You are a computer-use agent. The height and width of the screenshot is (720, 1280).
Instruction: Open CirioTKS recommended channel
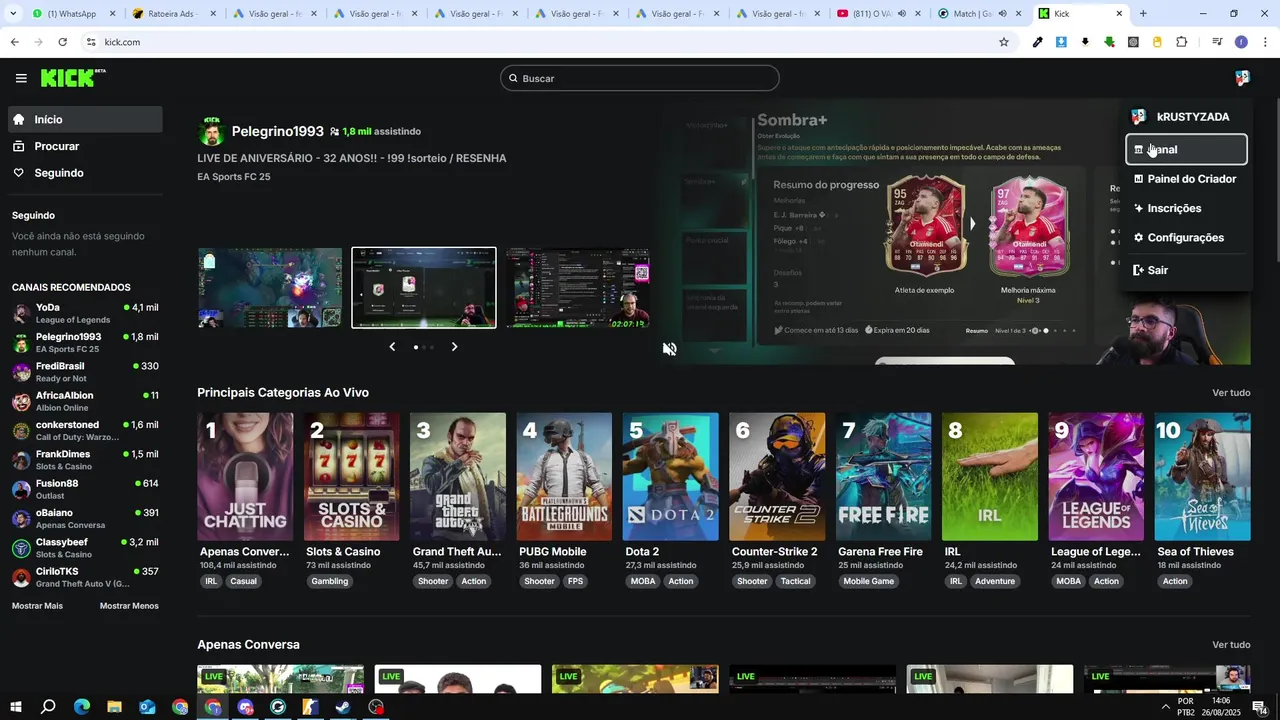coord(85,577)
